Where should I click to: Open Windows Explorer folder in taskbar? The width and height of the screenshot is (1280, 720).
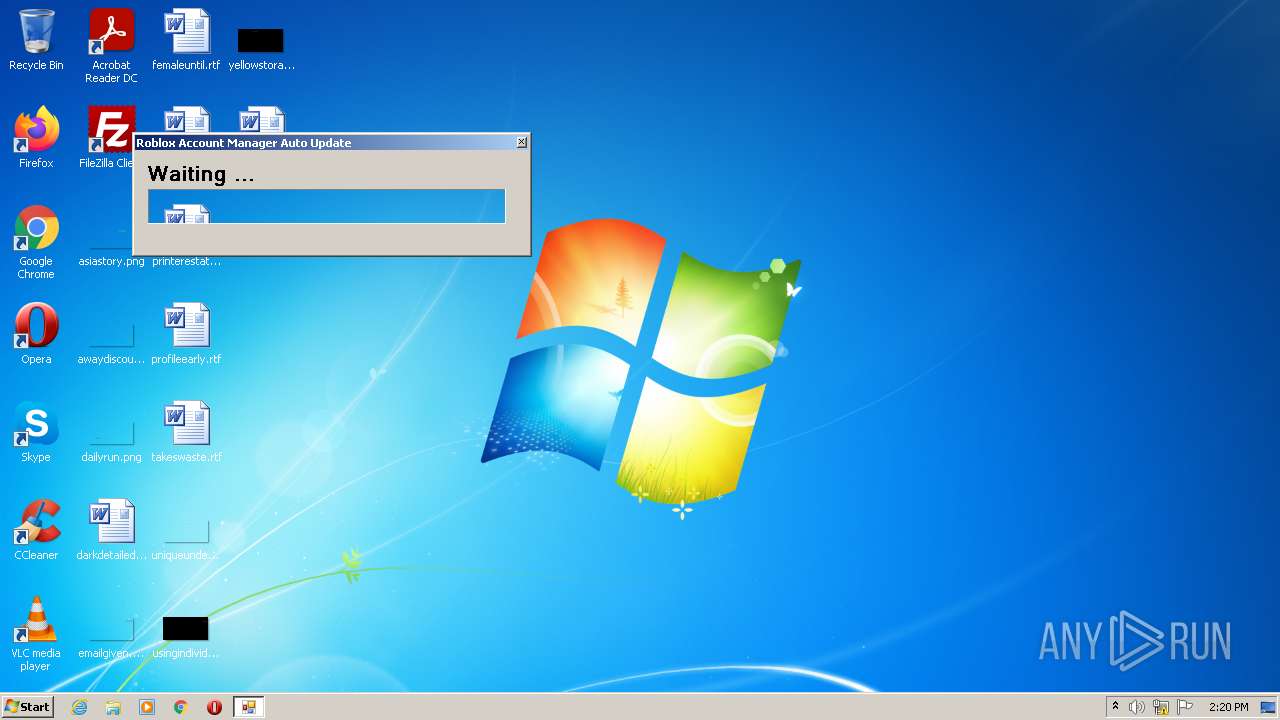(113, 707)
